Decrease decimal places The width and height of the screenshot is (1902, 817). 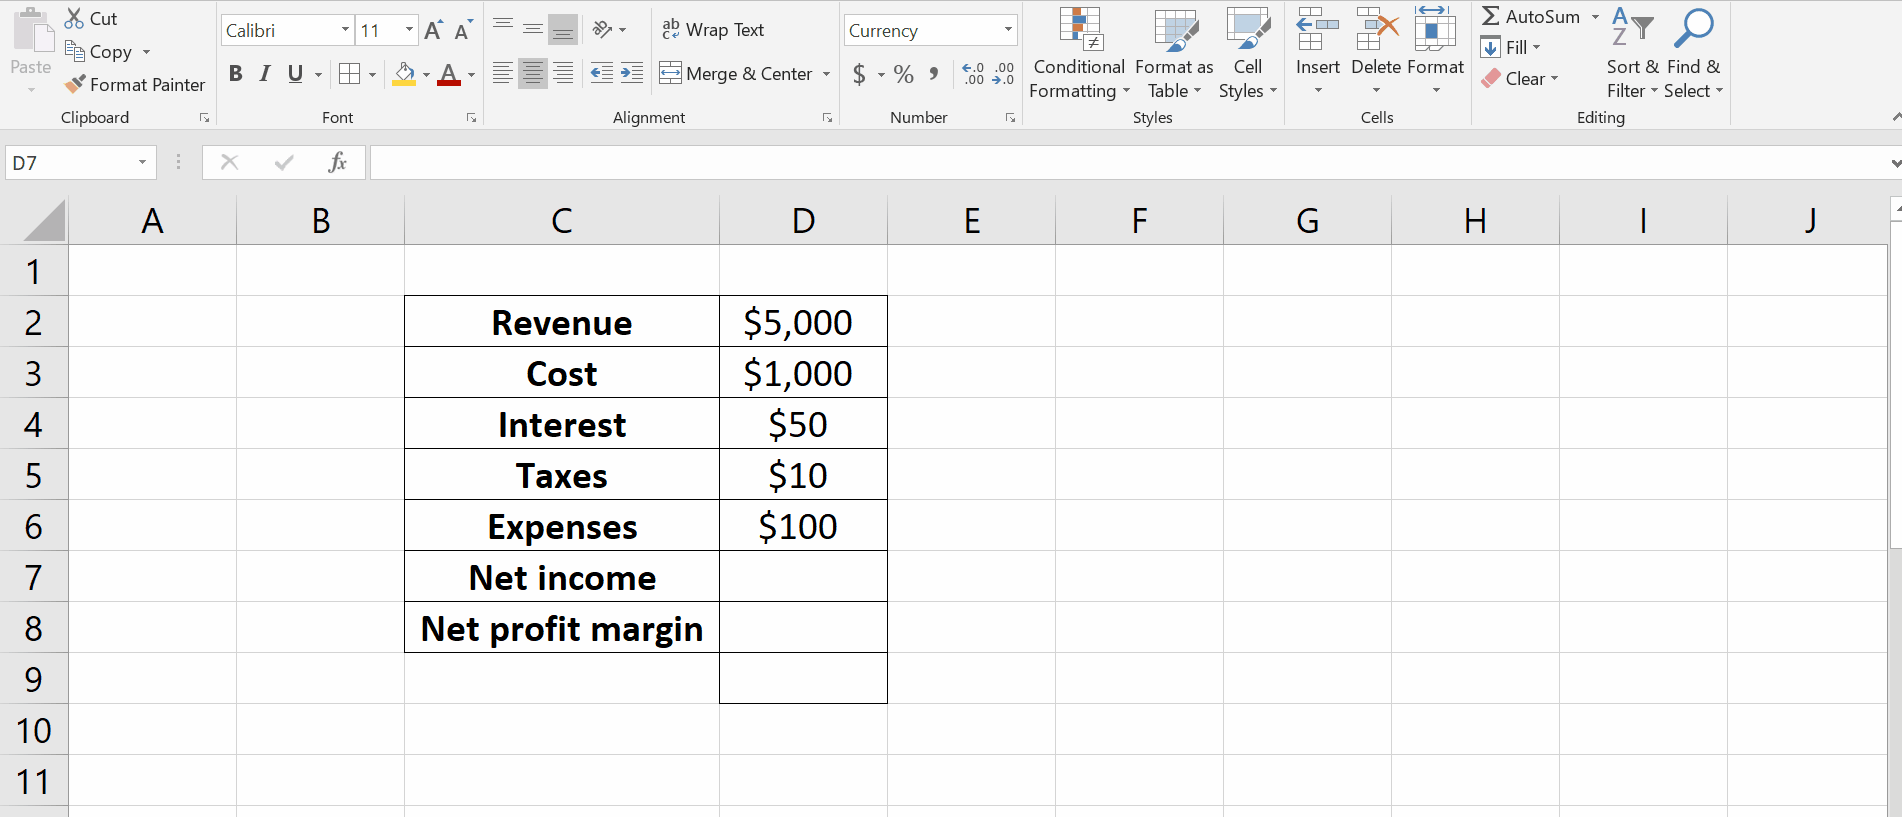tap(1003, 74)
